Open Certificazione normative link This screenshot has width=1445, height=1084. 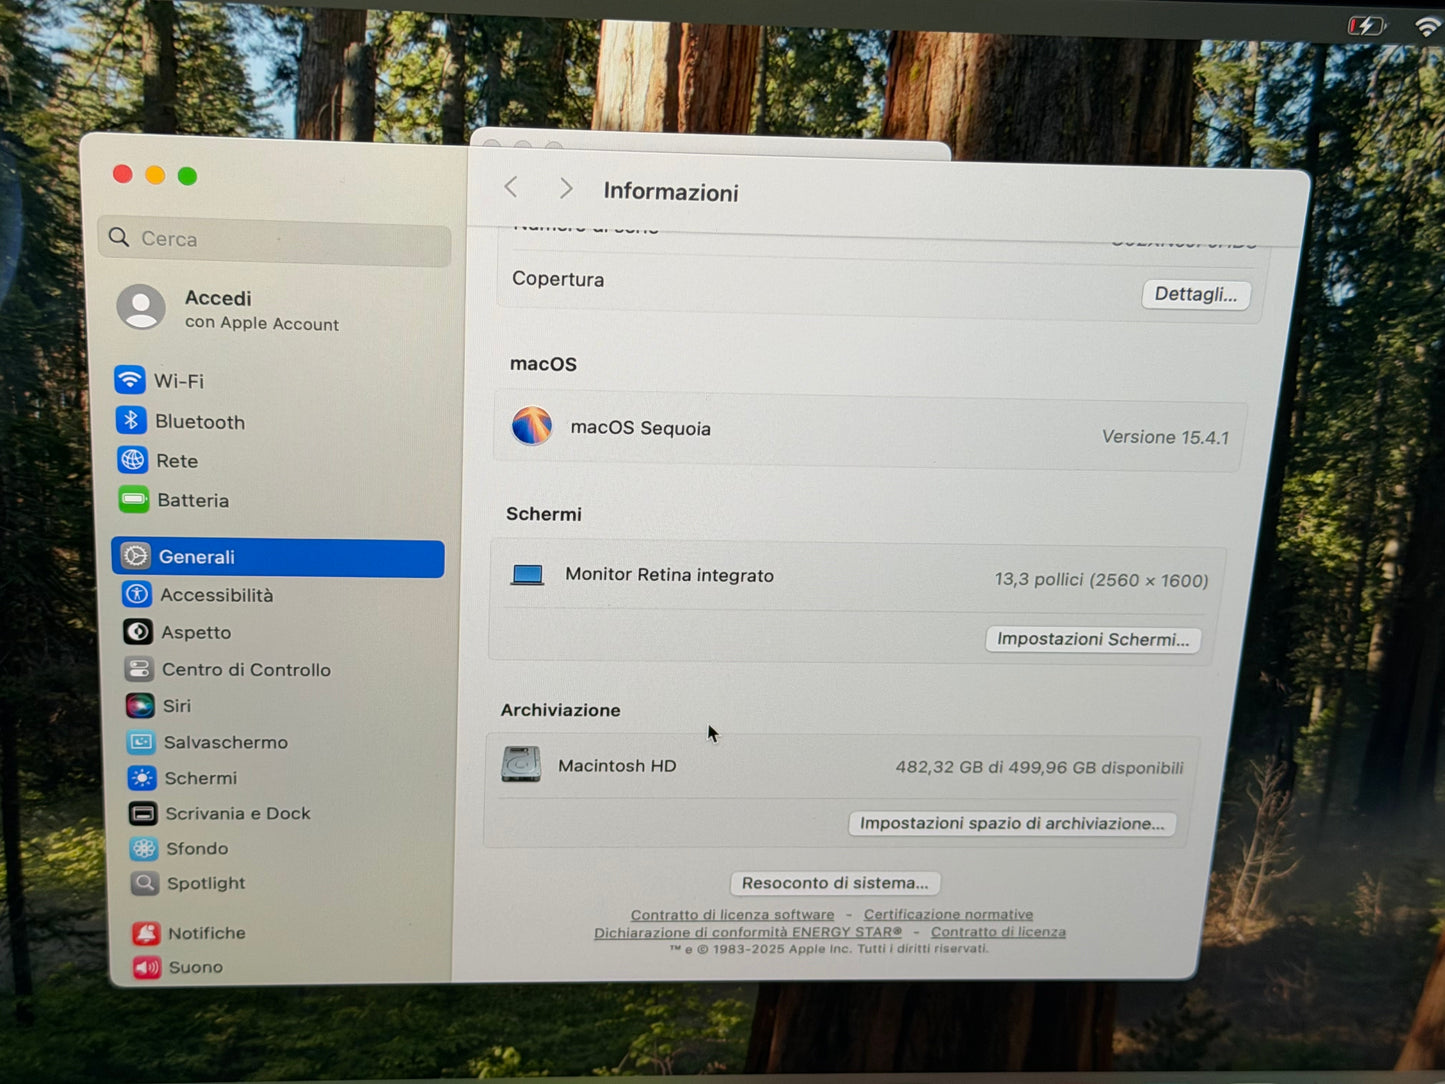(948, 914)
